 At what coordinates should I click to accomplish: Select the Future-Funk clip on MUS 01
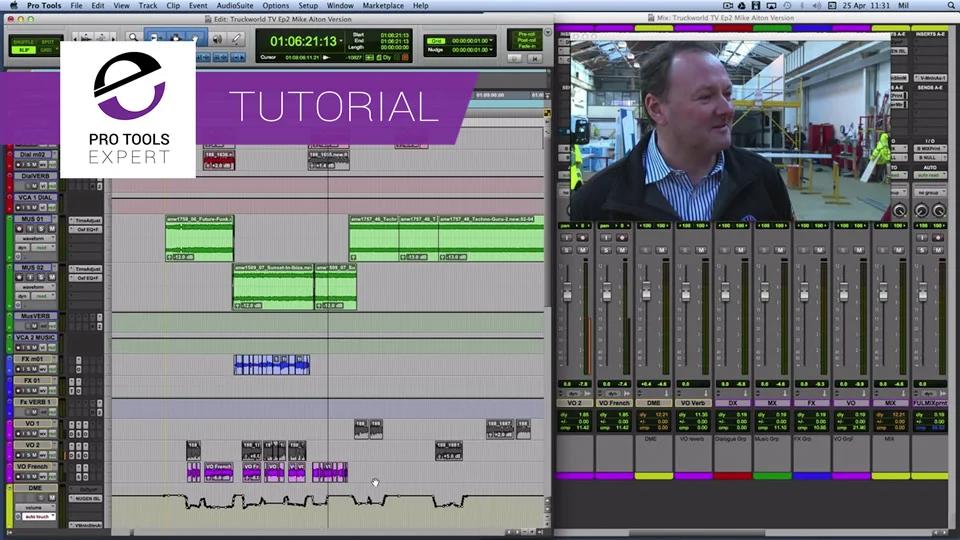(x=200, y=238)
